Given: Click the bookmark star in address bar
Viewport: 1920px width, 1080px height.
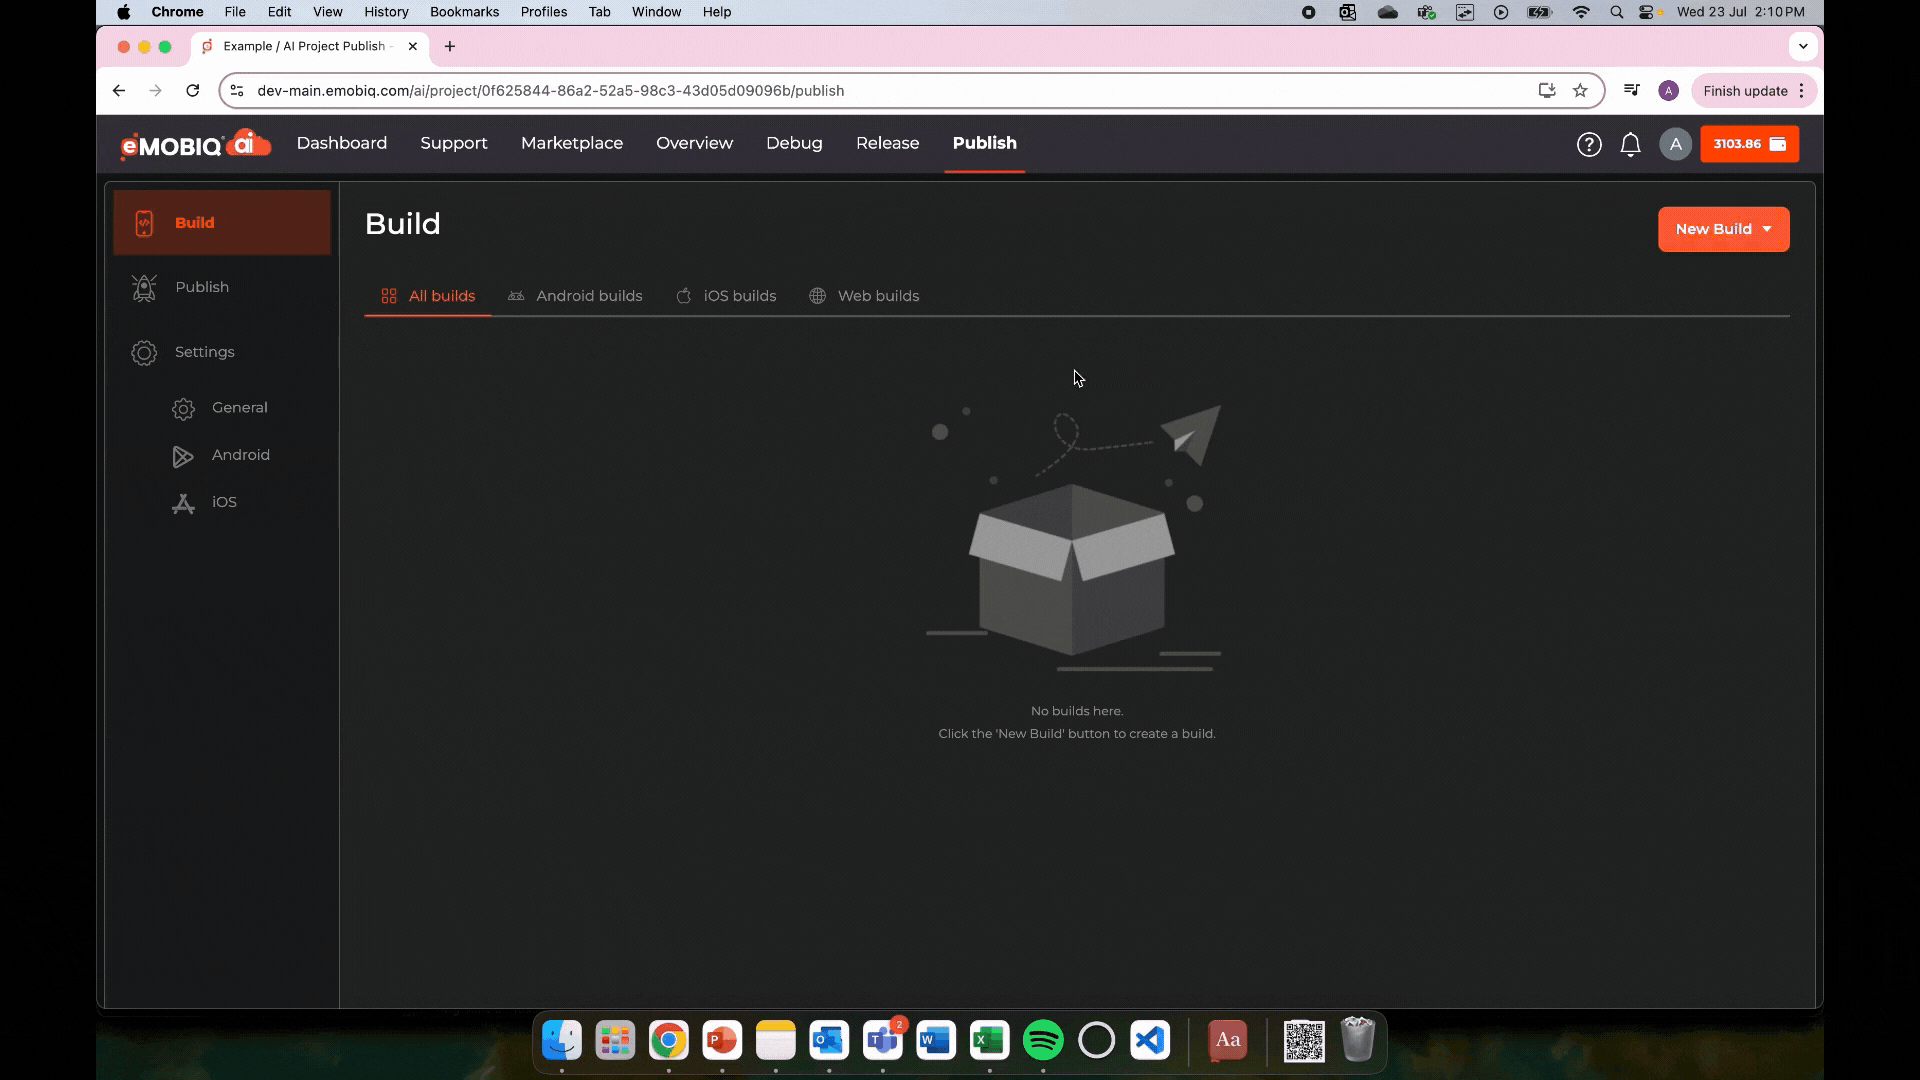Looking at the screenshot, I should coord(1580,90).
